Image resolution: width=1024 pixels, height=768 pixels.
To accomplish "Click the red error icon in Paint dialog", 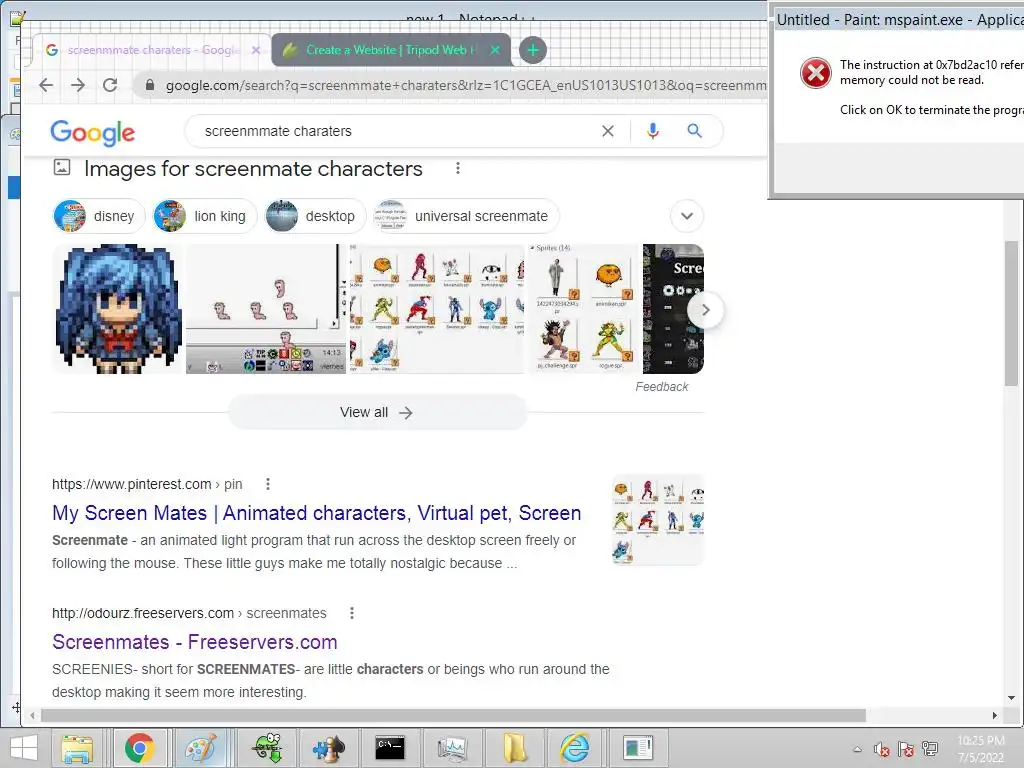I will (x=816, y=72).
